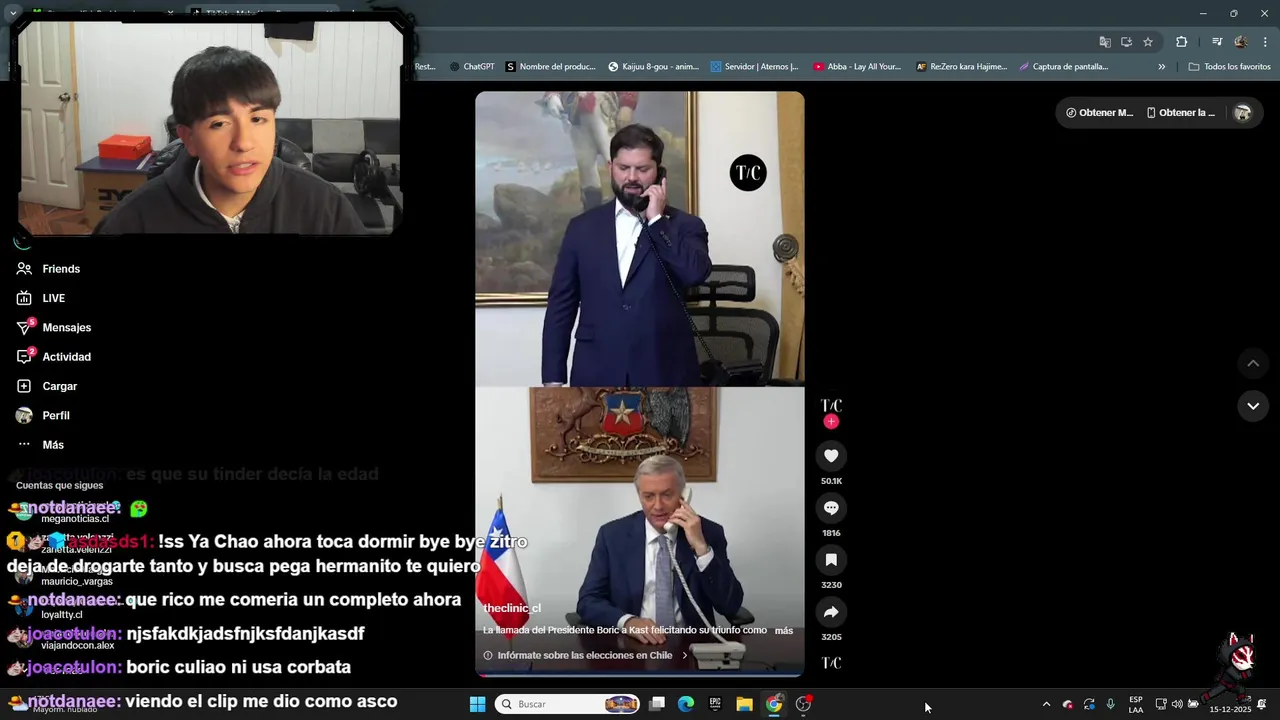Open the volume speaker icon in tray
Image resolution: width=1280 pixels, height=720 pixels.
pyautogui.click(x=1177, y=704)
